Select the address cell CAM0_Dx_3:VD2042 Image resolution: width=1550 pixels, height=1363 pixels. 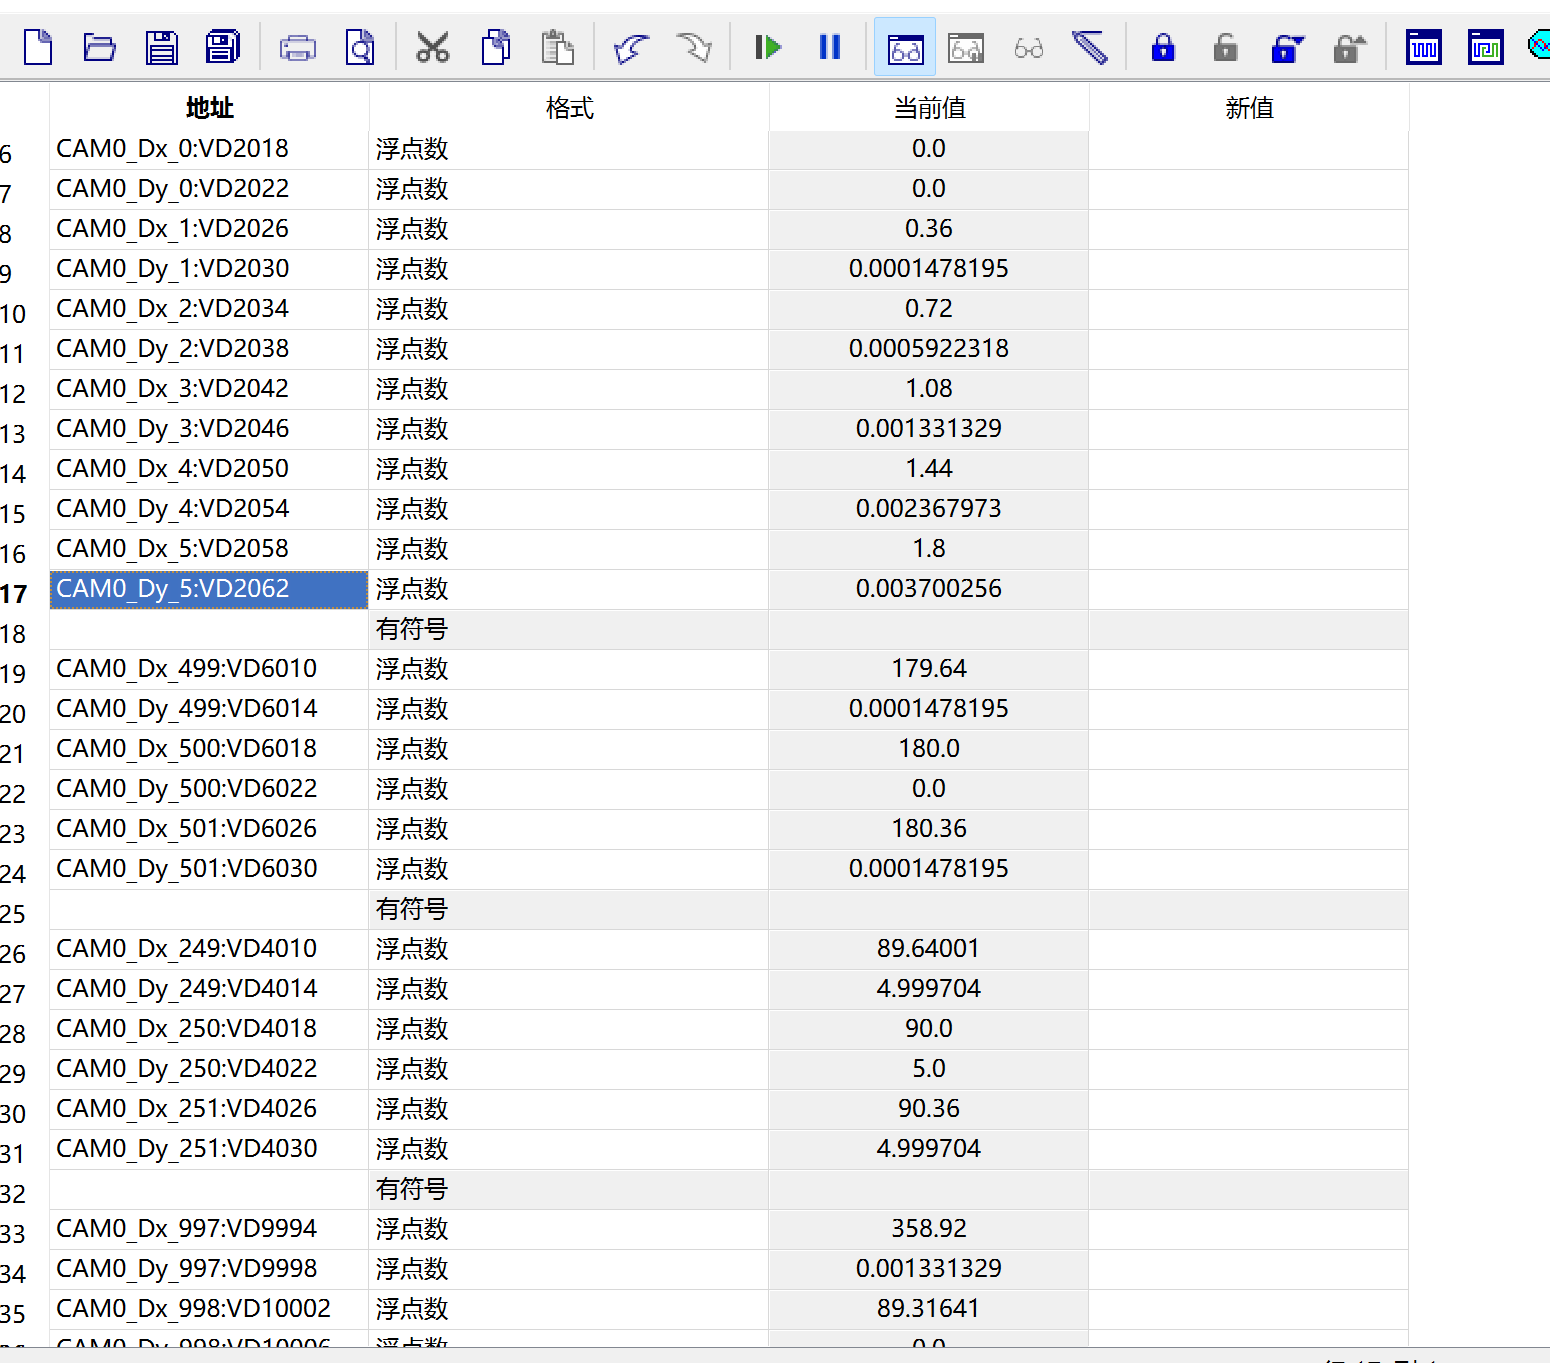209,389
